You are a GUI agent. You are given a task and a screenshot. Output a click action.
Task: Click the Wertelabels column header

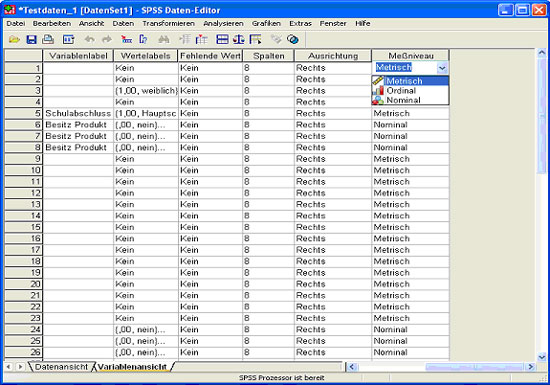(146, 56)
